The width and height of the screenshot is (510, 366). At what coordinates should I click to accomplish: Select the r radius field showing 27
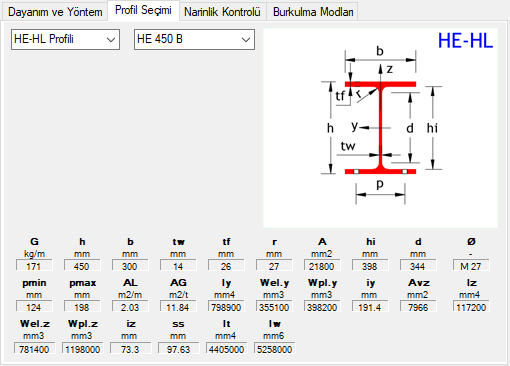pos(274,266)
